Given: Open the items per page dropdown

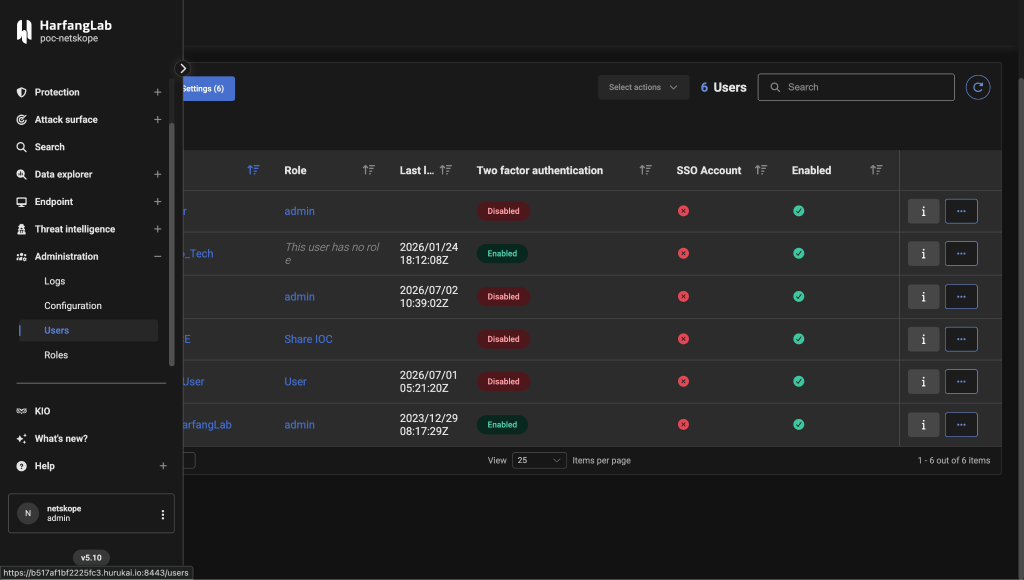Looking at the screenshot, I should [539, 460].
